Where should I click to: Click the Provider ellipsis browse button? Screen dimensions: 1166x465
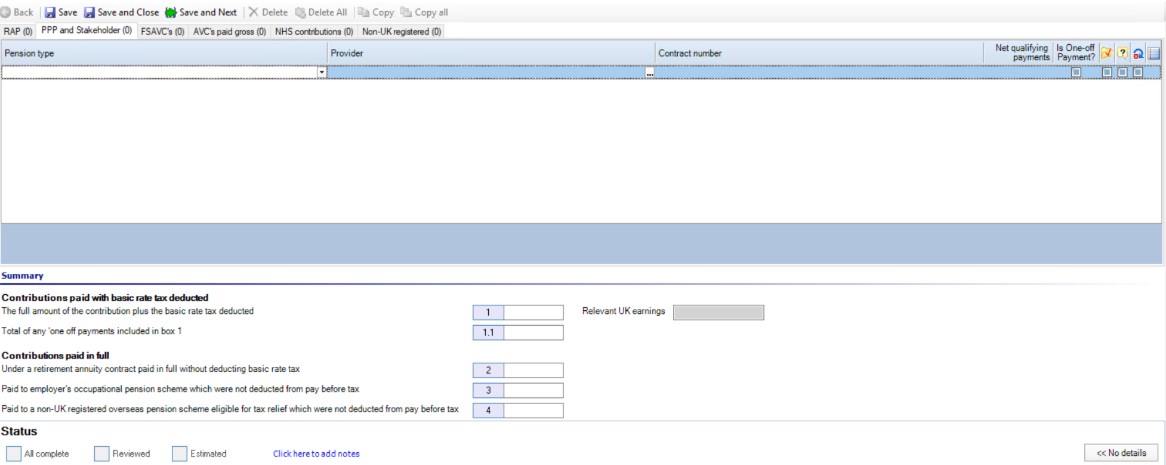pyautogui.click(x=649, y=72)
